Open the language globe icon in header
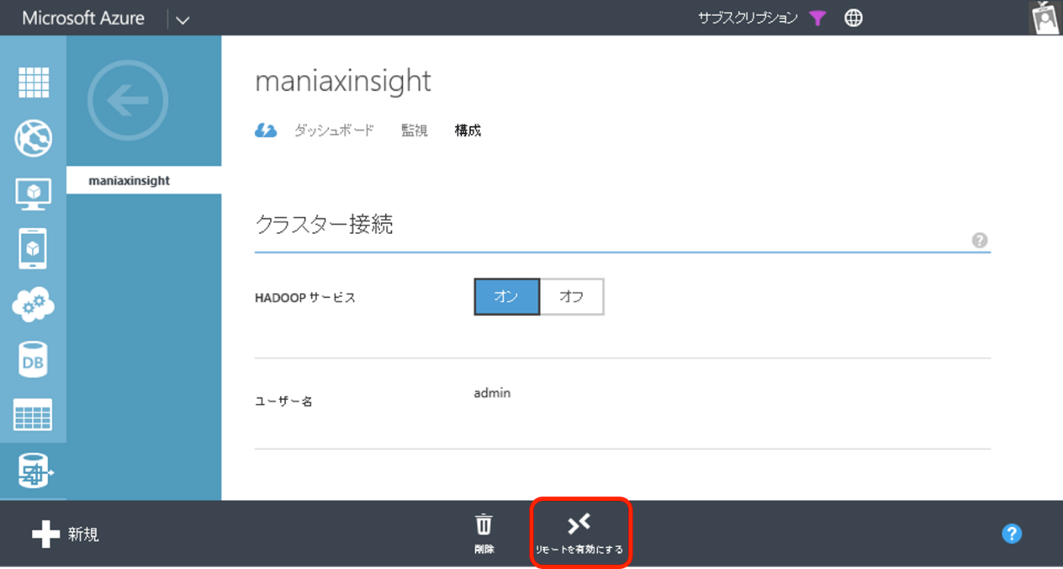 click(x=854, y=18)
